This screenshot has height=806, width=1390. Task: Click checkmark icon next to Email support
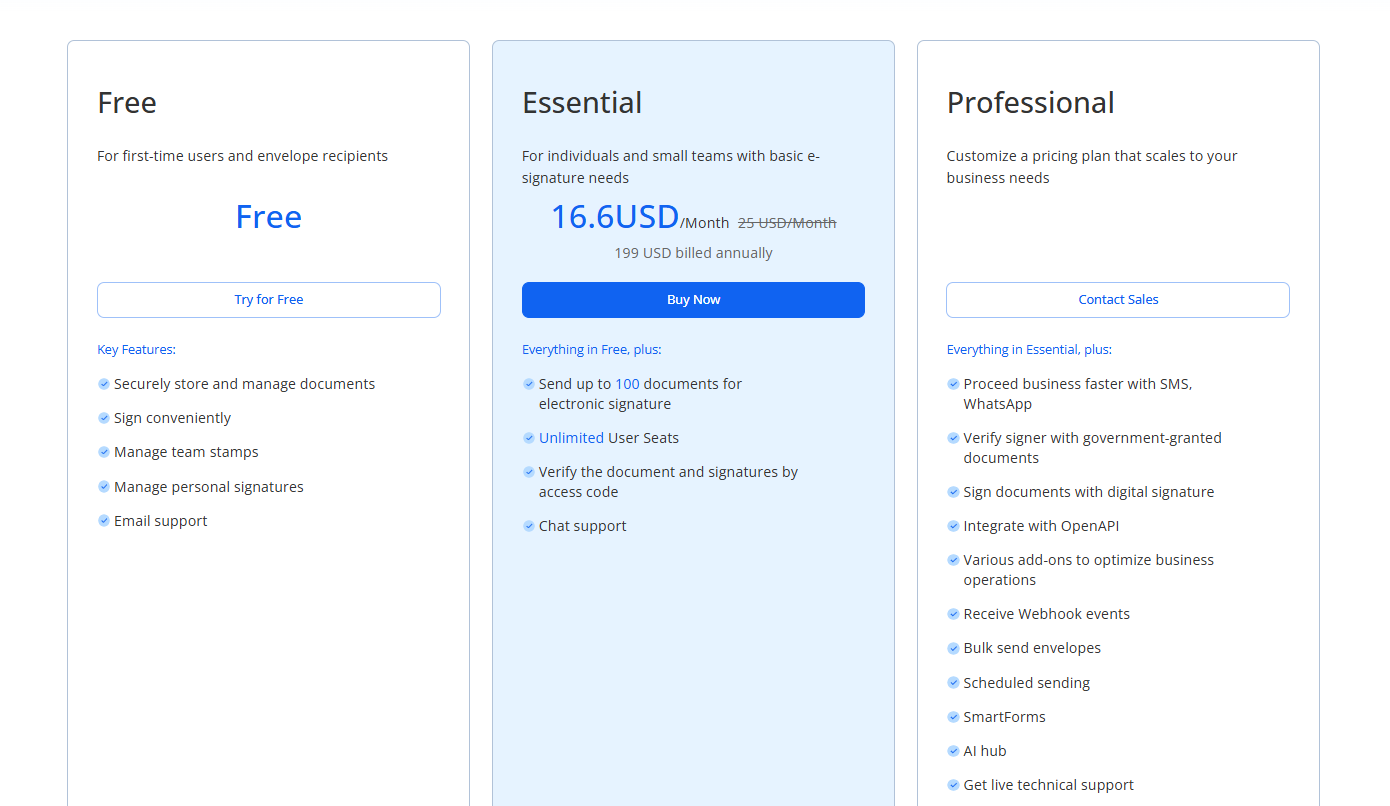pos(104,521)
